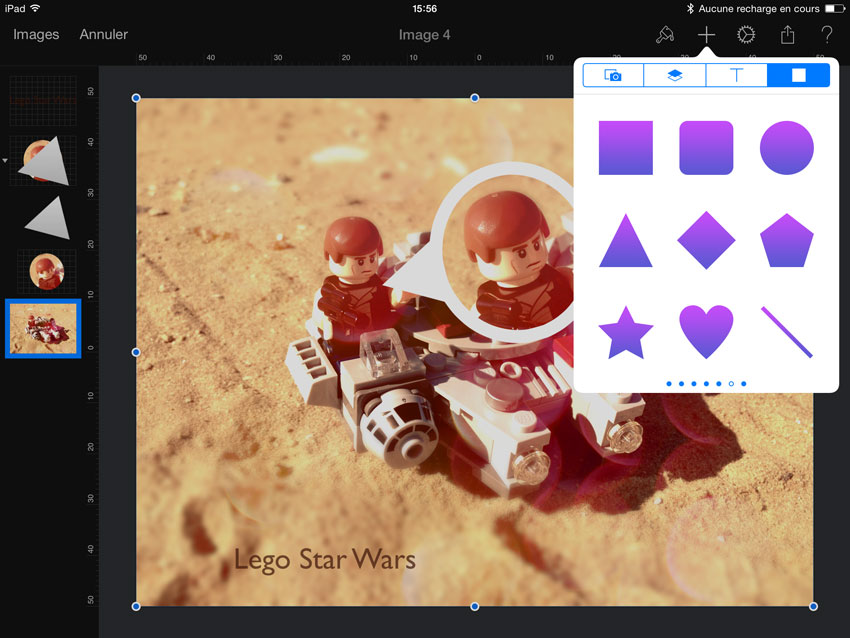
Task: Insert the rounded rectangle shape
Action: pos(706,147)
